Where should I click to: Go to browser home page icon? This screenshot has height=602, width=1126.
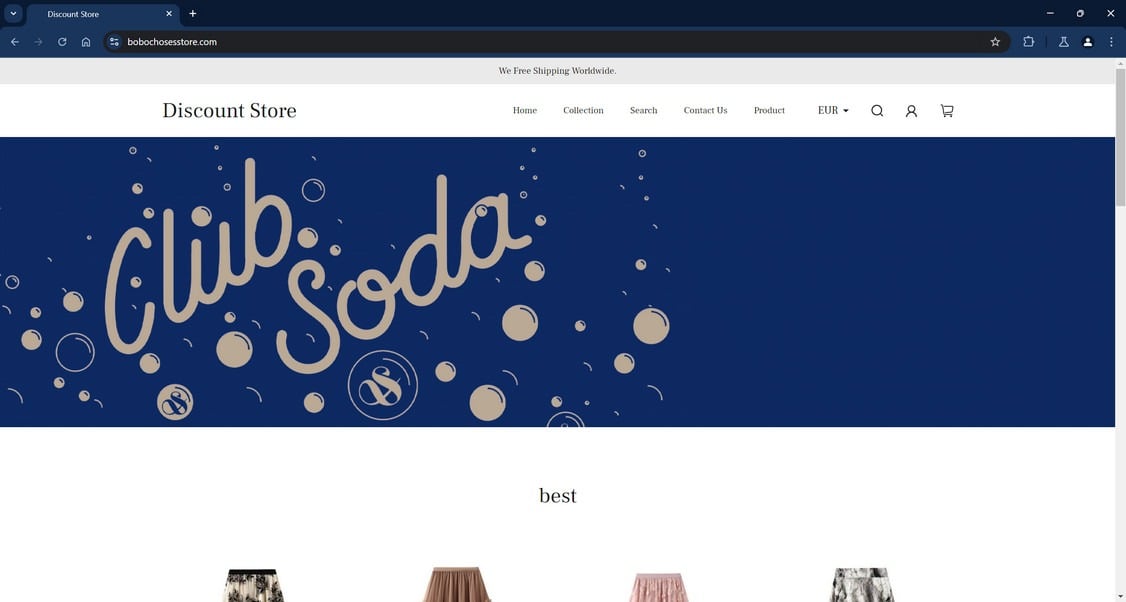(86, 42)
